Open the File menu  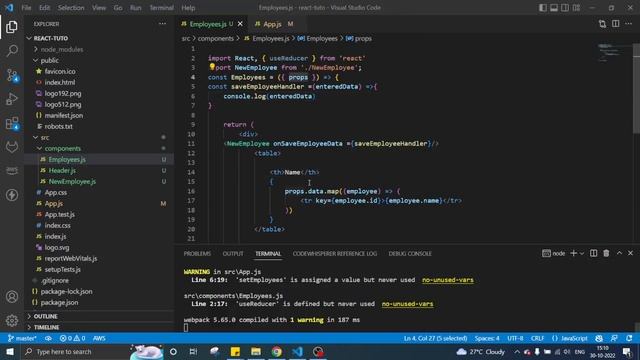click(x=26, y=8)
